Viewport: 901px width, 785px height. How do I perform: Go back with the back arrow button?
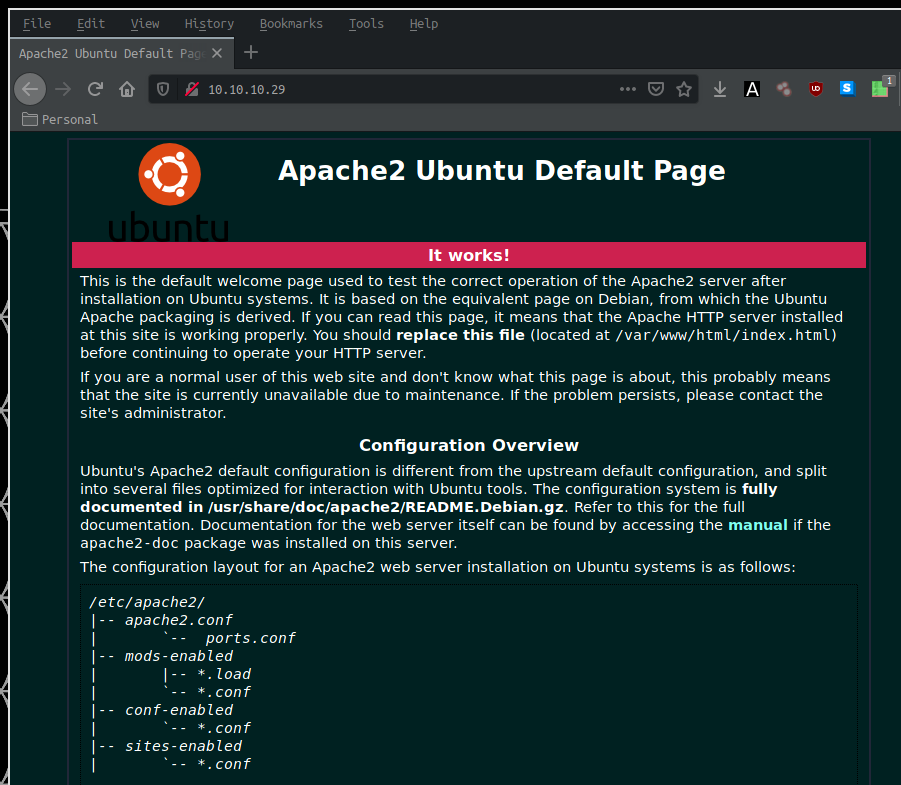pyautogui.click(x=30, y=89)
